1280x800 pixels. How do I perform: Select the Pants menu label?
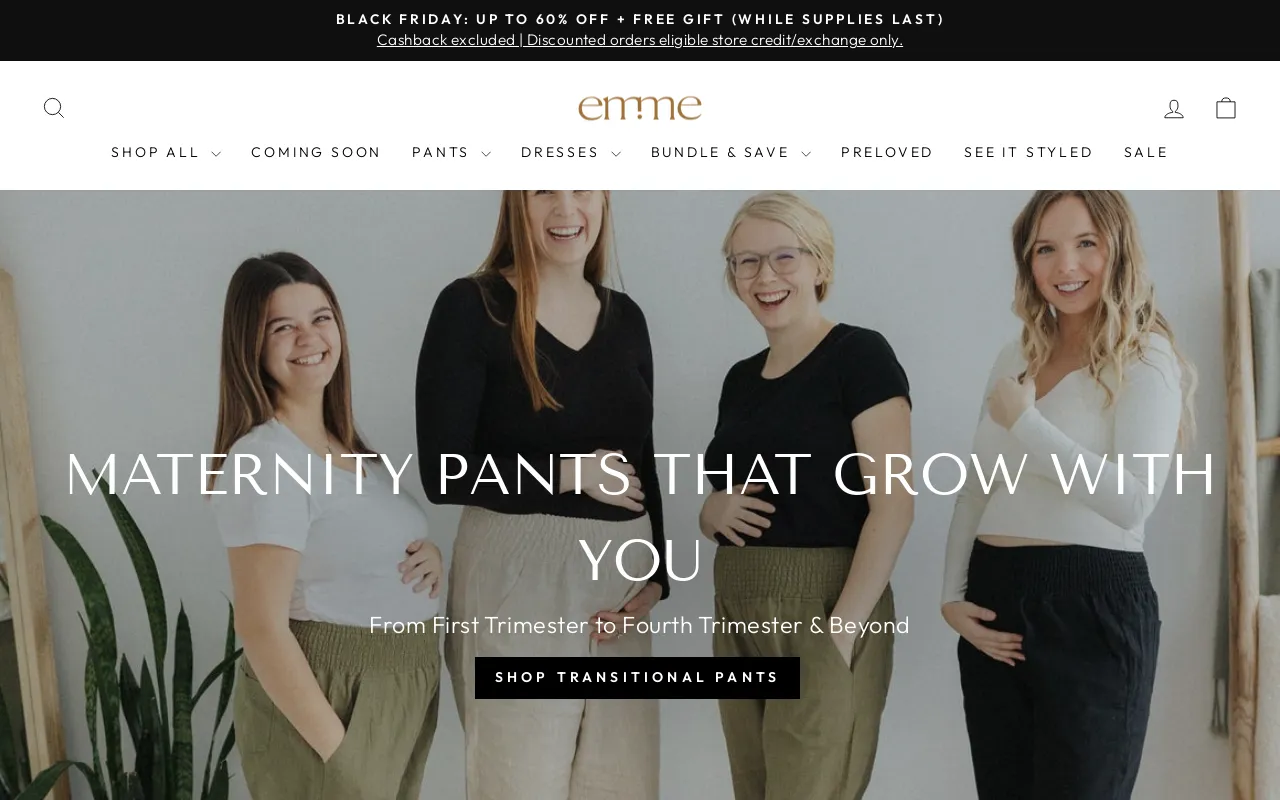point(441,153)
